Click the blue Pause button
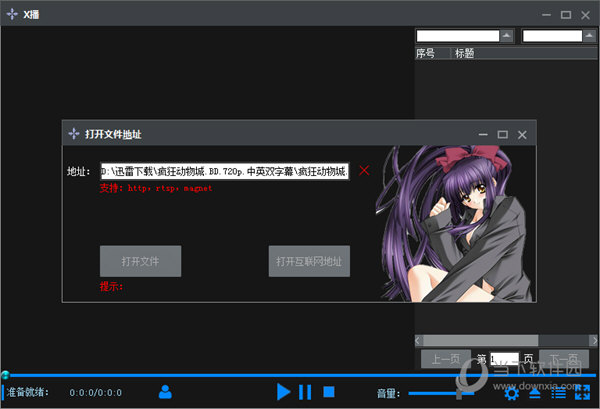The height and width of the screenshot is (409, 600). pos(305,392)
